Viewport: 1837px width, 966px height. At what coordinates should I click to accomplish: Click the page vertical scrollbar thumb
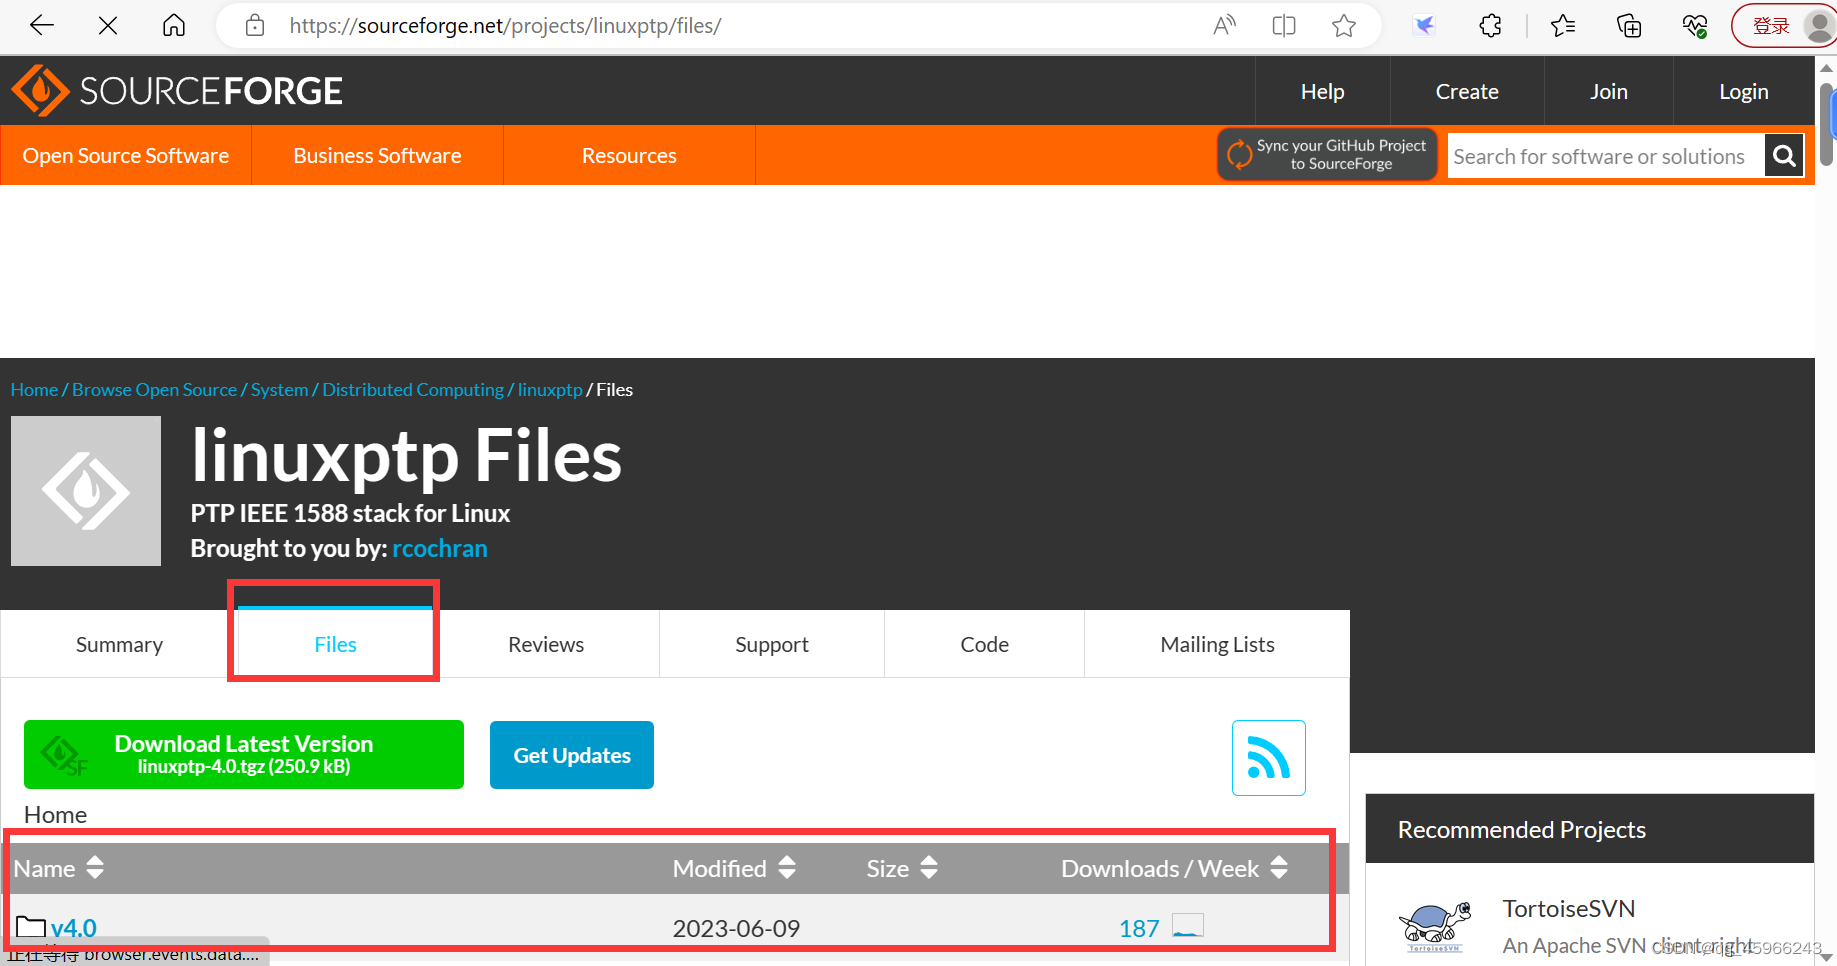pos(1827,125)
